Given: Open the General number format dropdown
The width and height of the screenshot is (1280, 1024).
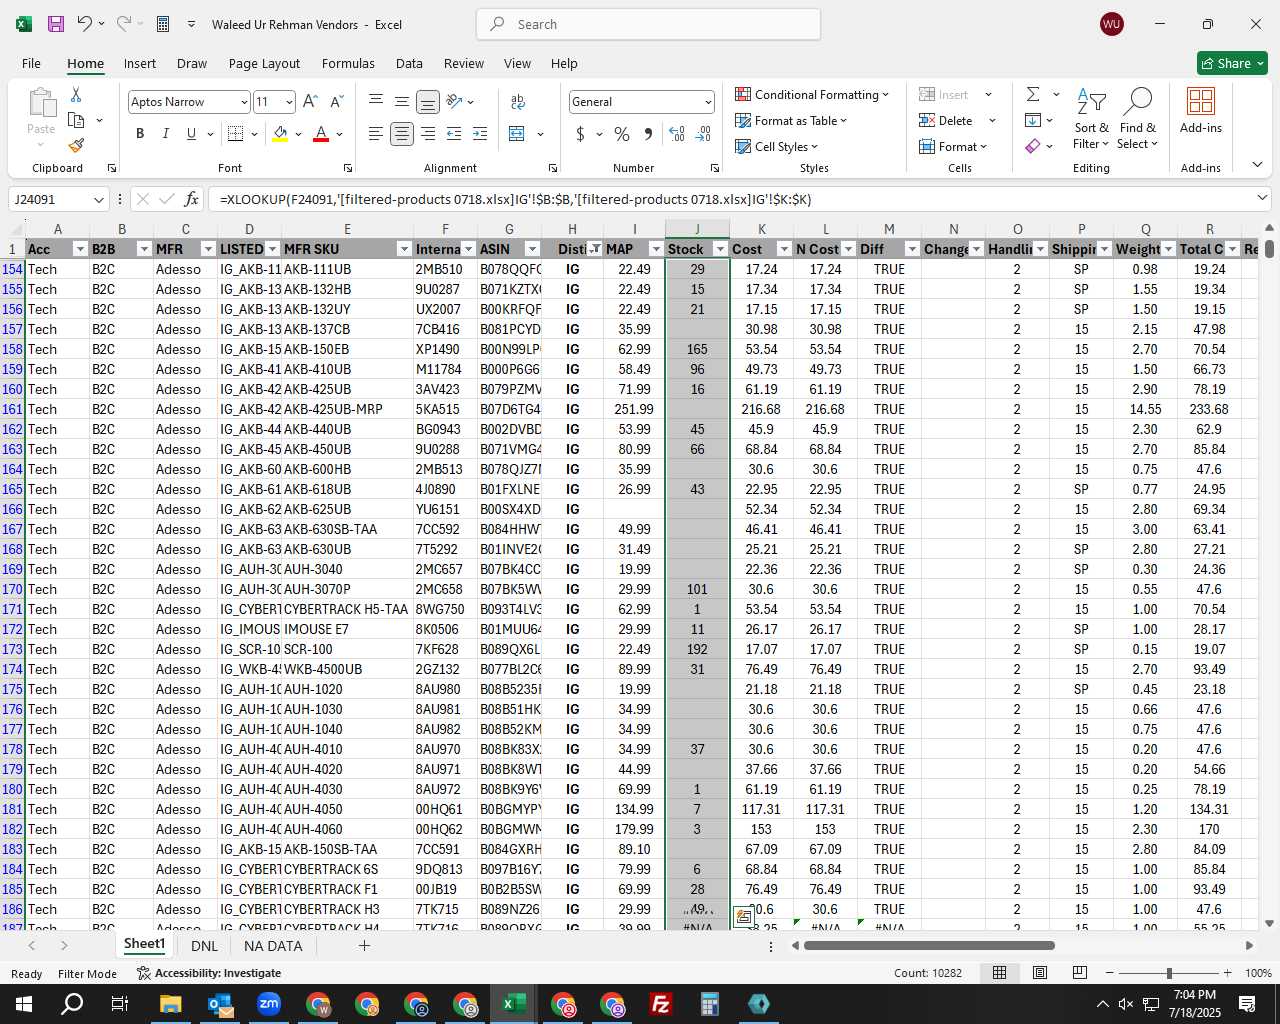Looking at the screenshot, I should 708,102.
